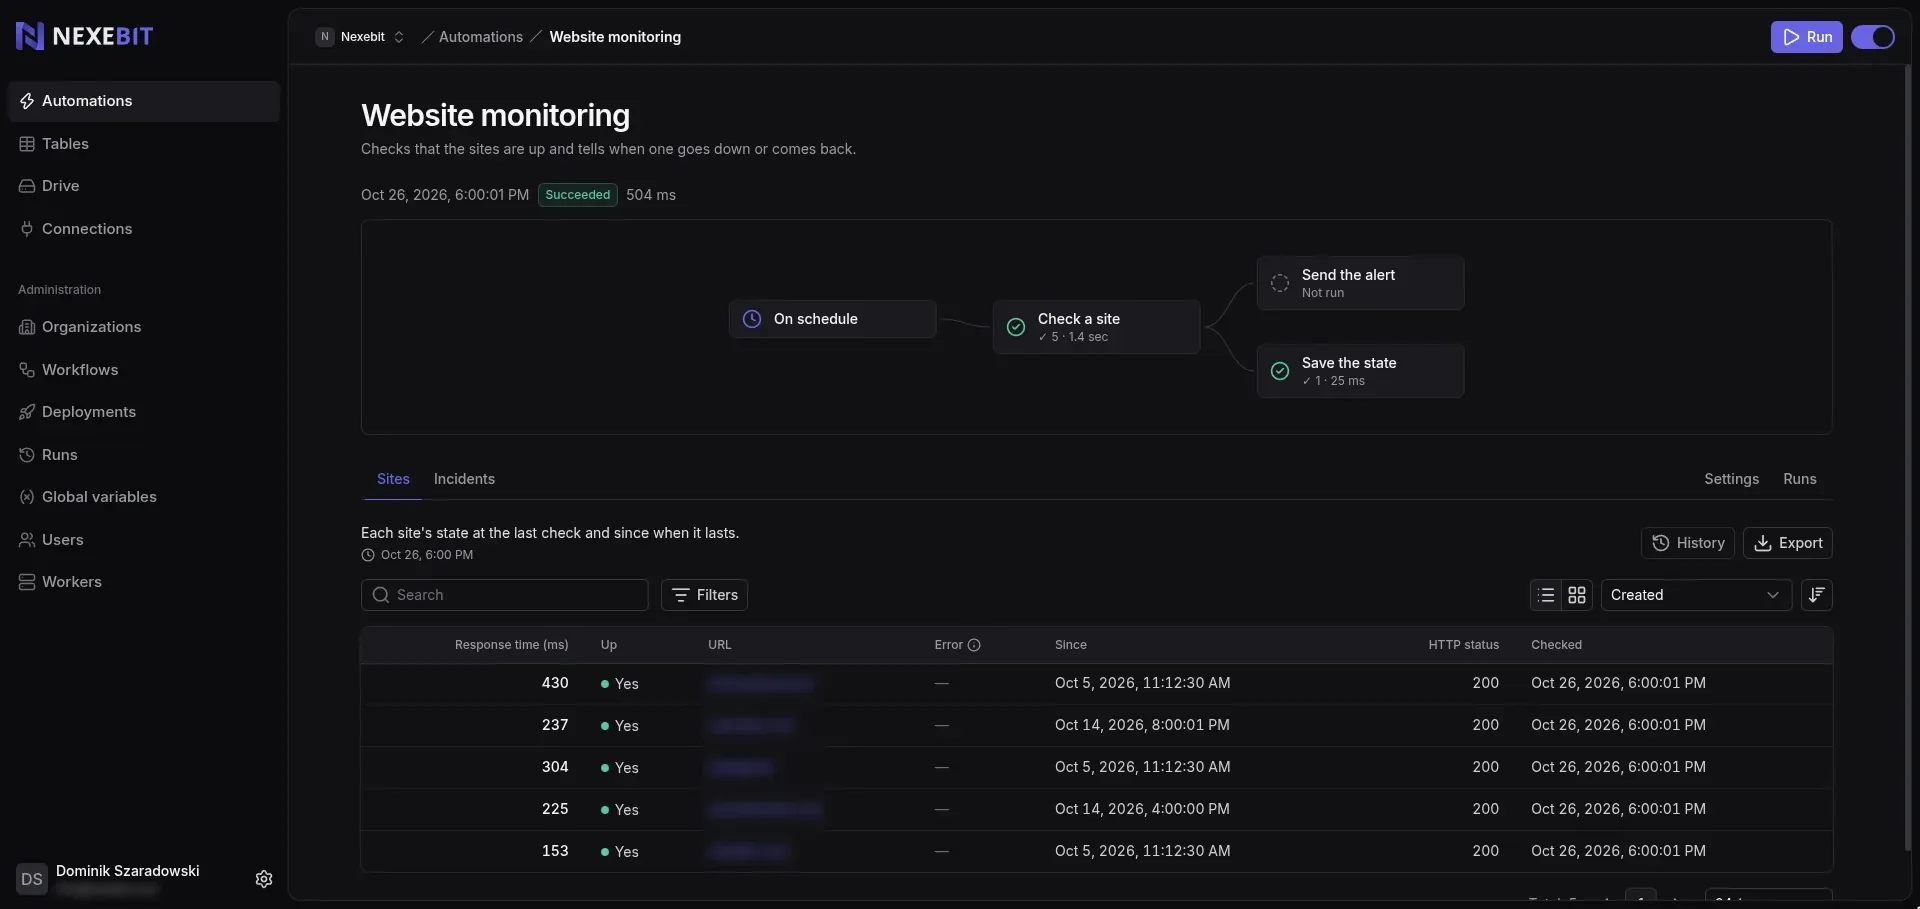
Task: Click the URL link in the 153 ms row
Action: (x=748, y=852)
